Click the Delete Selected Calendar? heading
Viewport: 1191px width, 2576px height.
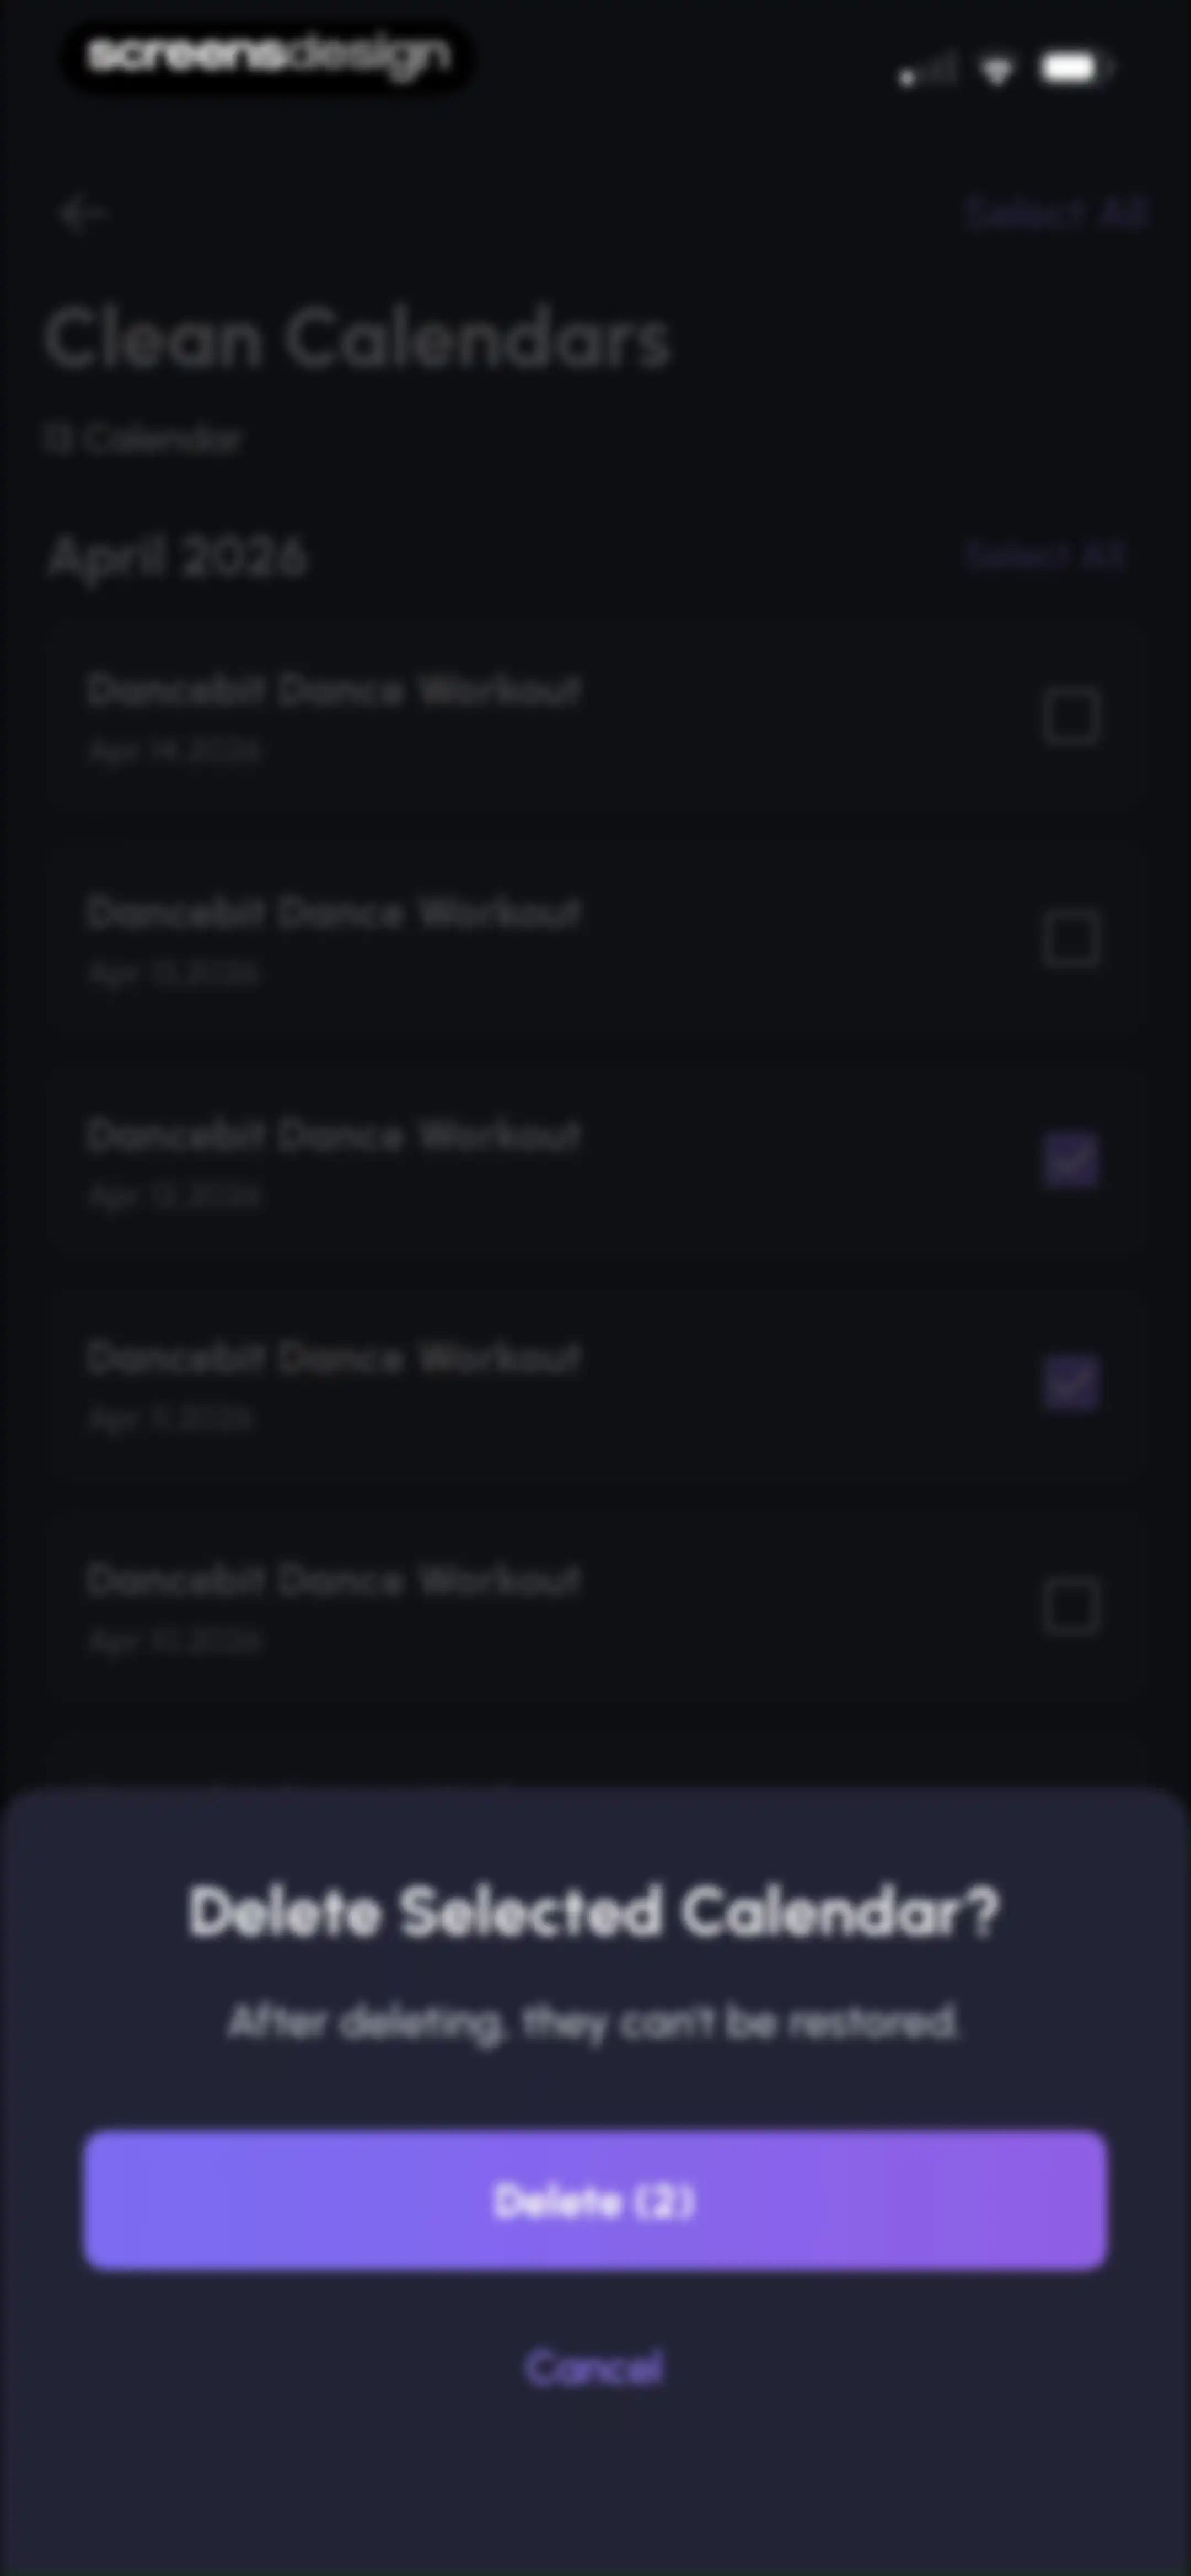point(594,1912)
